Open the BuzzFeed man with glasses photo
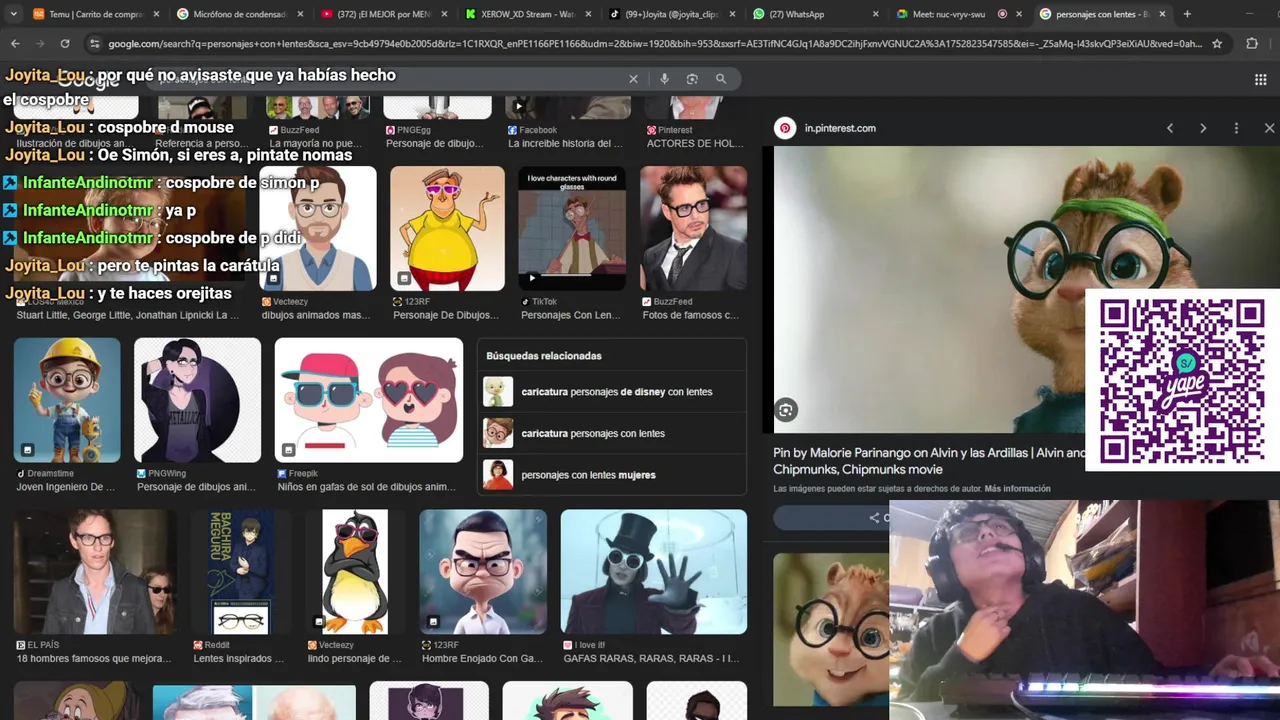The image size is (1280, 720). tap(693, 229)
